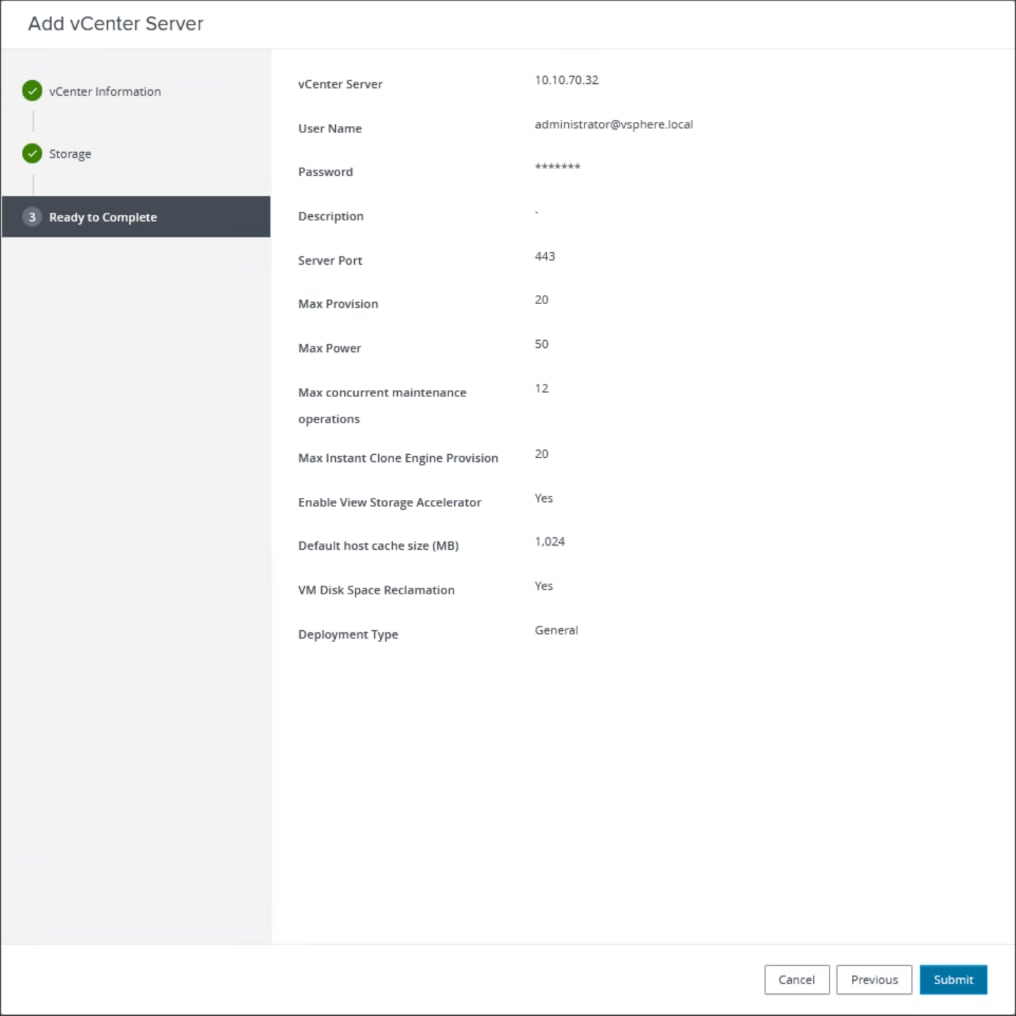Click the Previous button

pyautogui.click(x=874, y=980)
